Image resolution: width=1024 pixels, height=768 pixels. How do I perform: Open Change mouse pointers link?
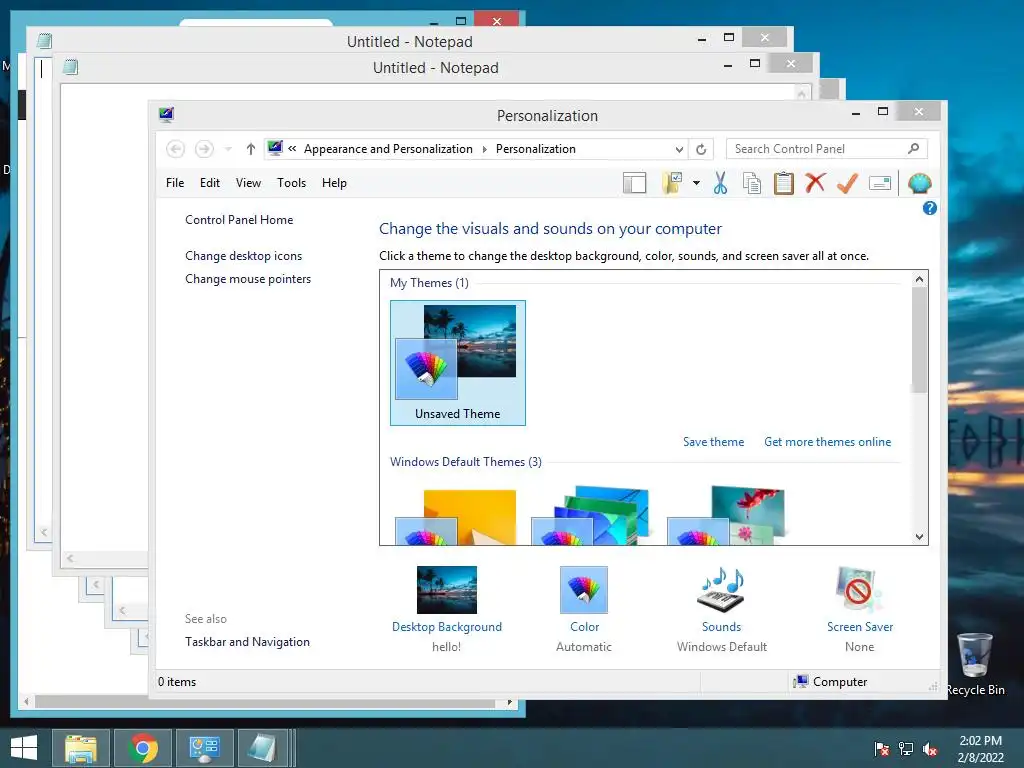point(248,279)
